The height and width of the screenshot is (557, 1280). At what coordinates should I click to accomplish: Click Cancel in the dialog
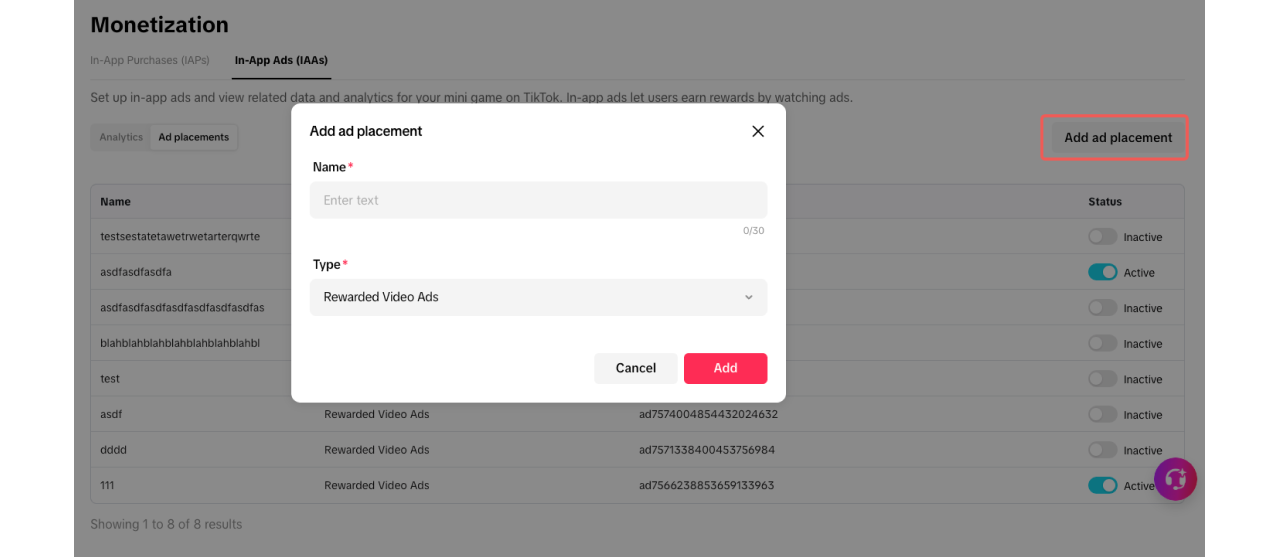coord(635,368)
